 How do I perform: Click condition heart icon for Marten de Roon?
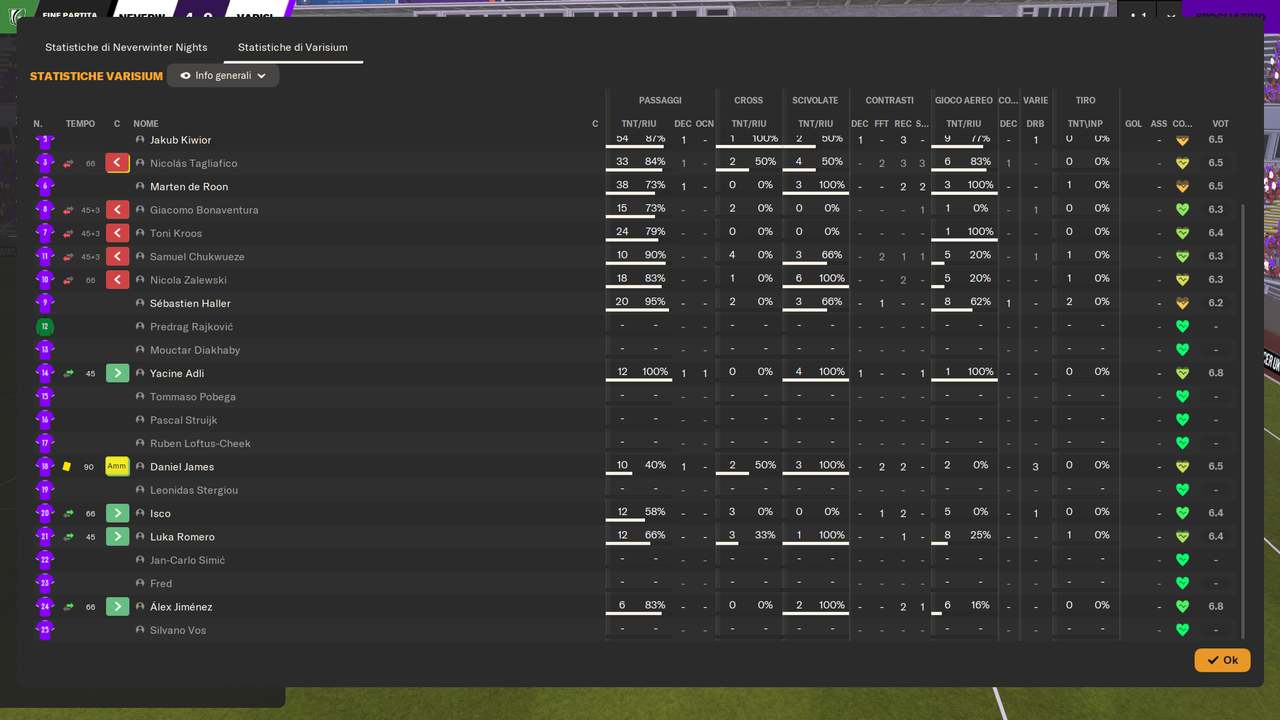(x=1182, y=187)
